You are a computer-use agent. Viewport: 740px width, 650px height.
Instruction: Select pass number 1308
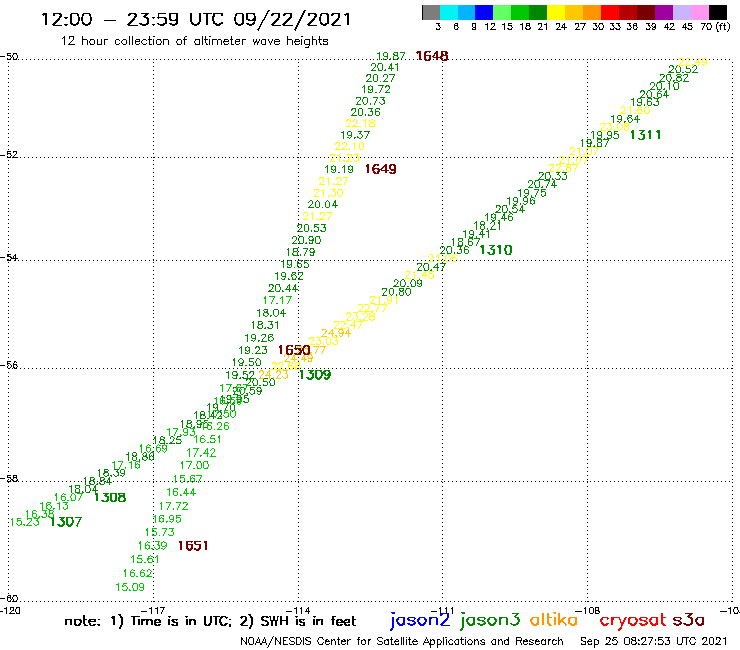(x=110, y=497)
